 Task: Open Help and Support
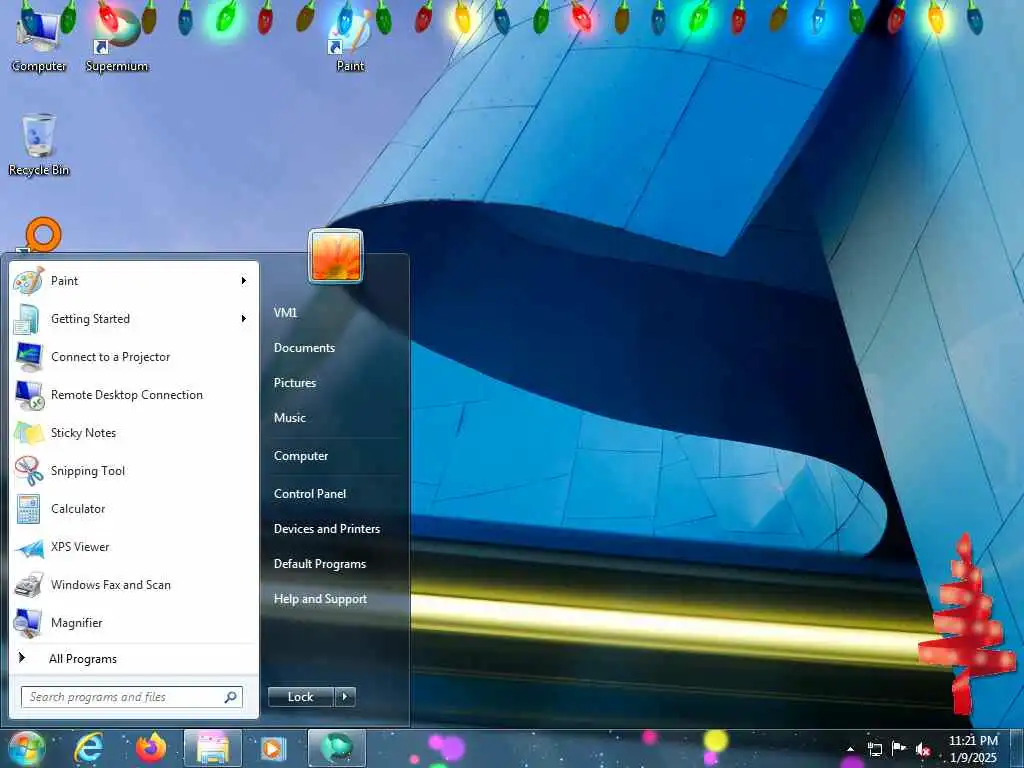pyautogui.click(x=321, y=599)
